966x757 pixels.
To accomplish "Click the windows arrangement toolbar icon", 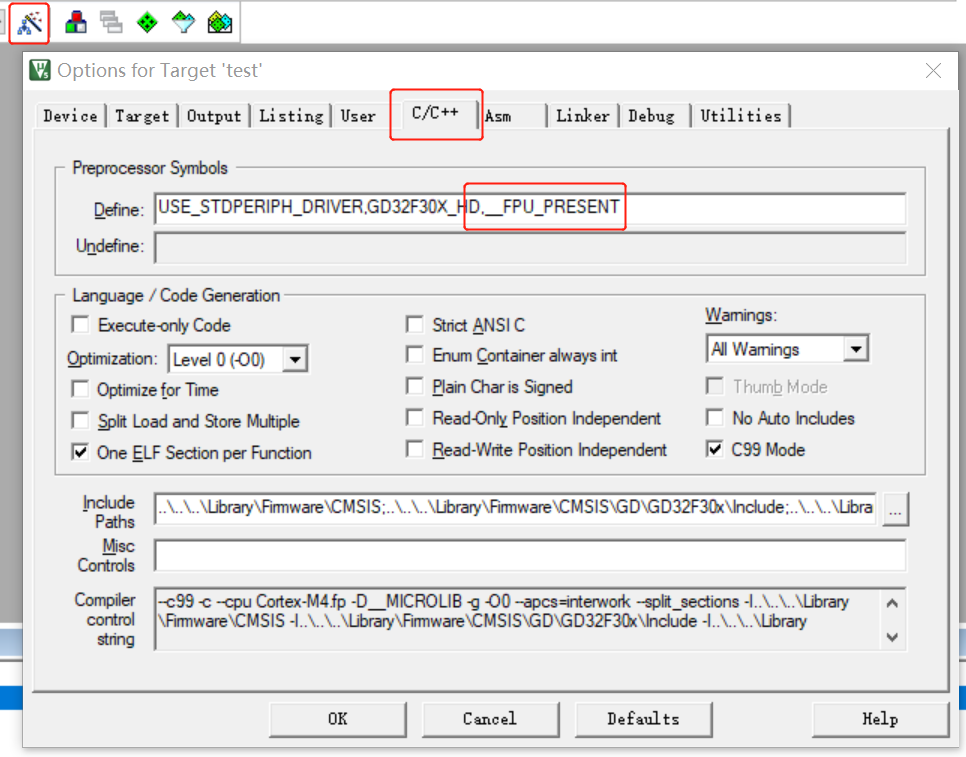I will click(x=111, y=22).
